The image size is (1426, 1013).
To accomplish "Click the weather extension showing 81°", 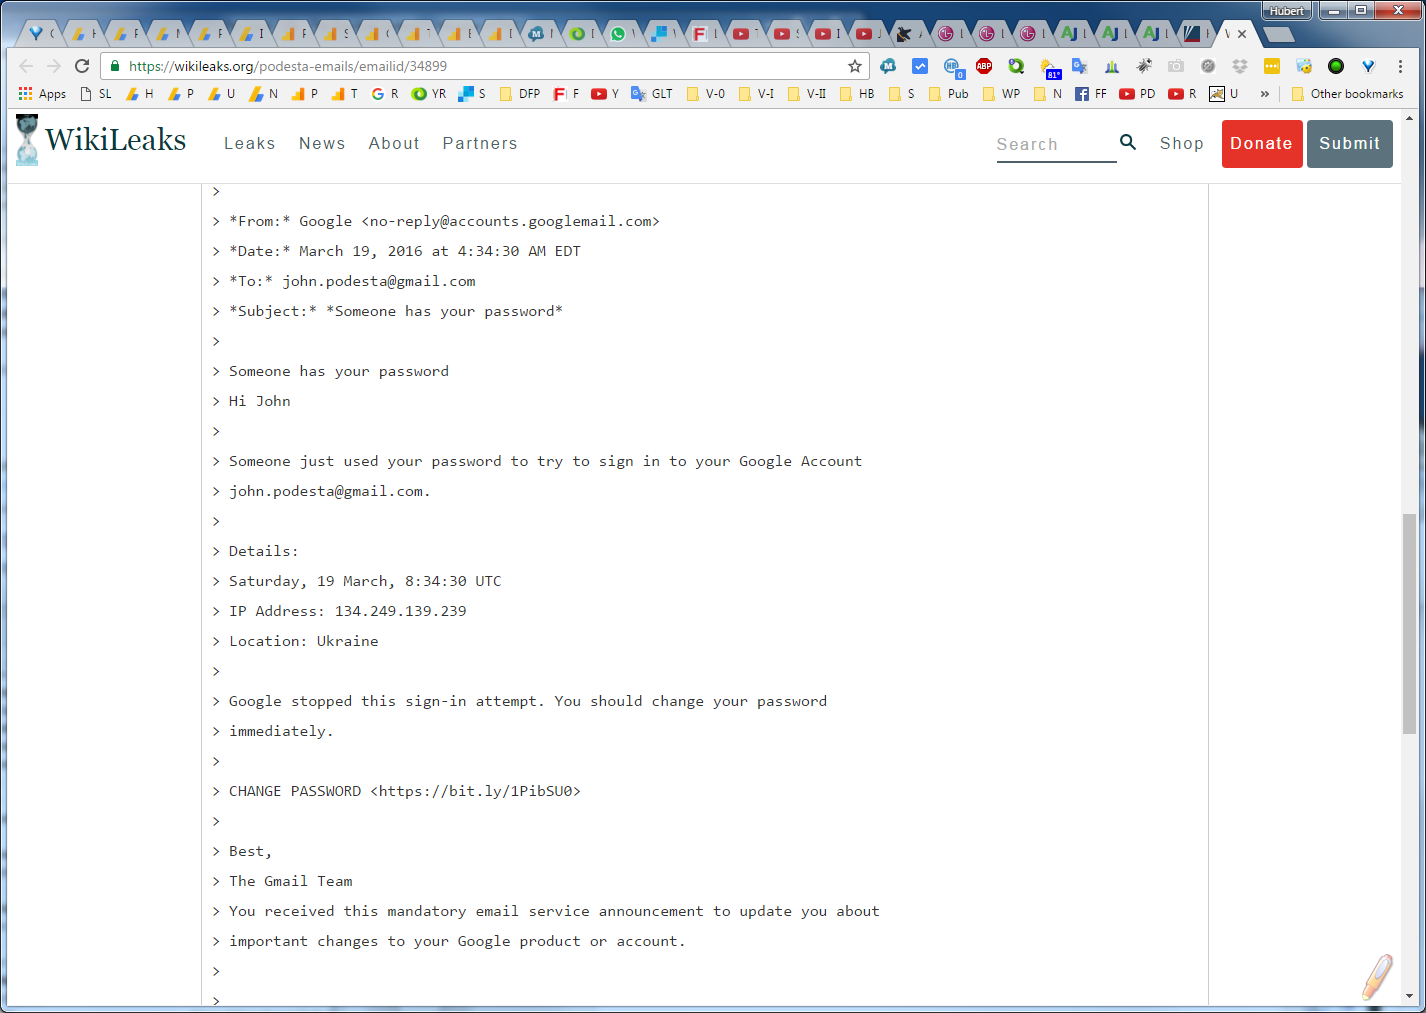I will point(1049,67).
